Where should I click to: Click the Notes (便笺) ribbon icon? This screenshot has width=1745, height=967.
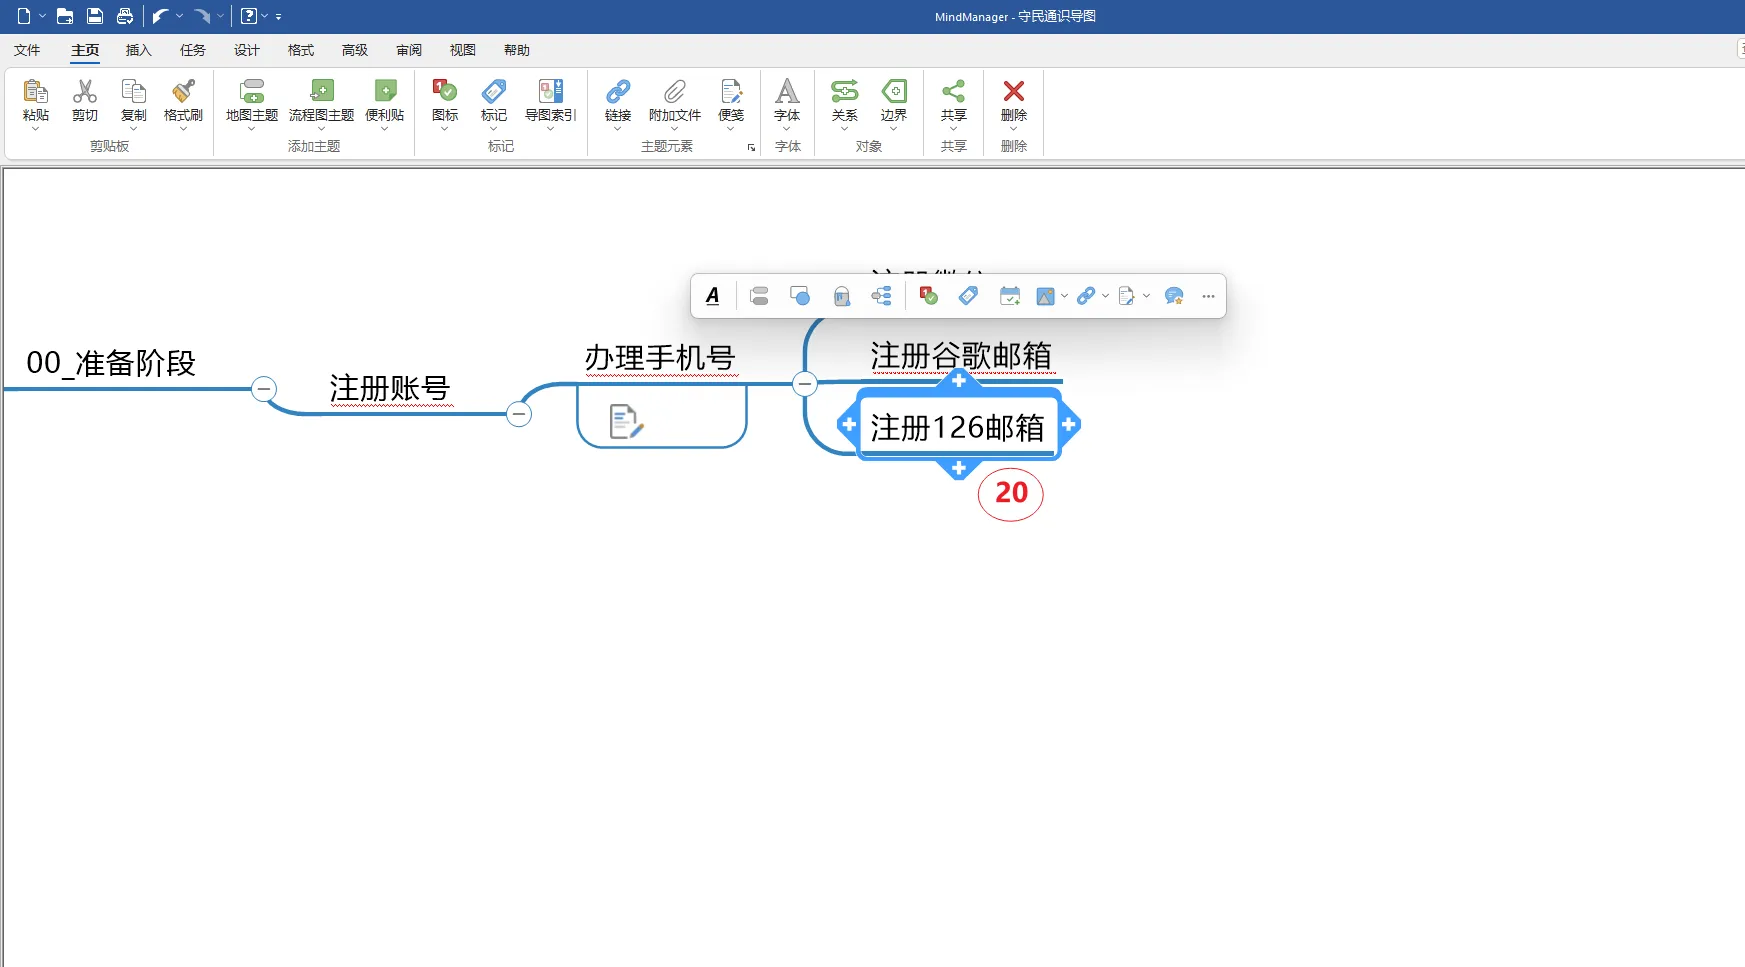point(731,92)
